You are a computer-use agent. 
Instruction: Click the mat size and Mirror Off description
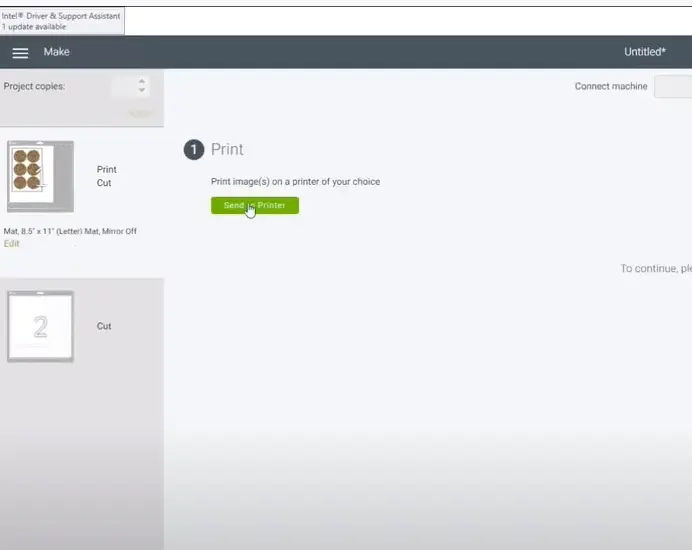click(70, 231)
